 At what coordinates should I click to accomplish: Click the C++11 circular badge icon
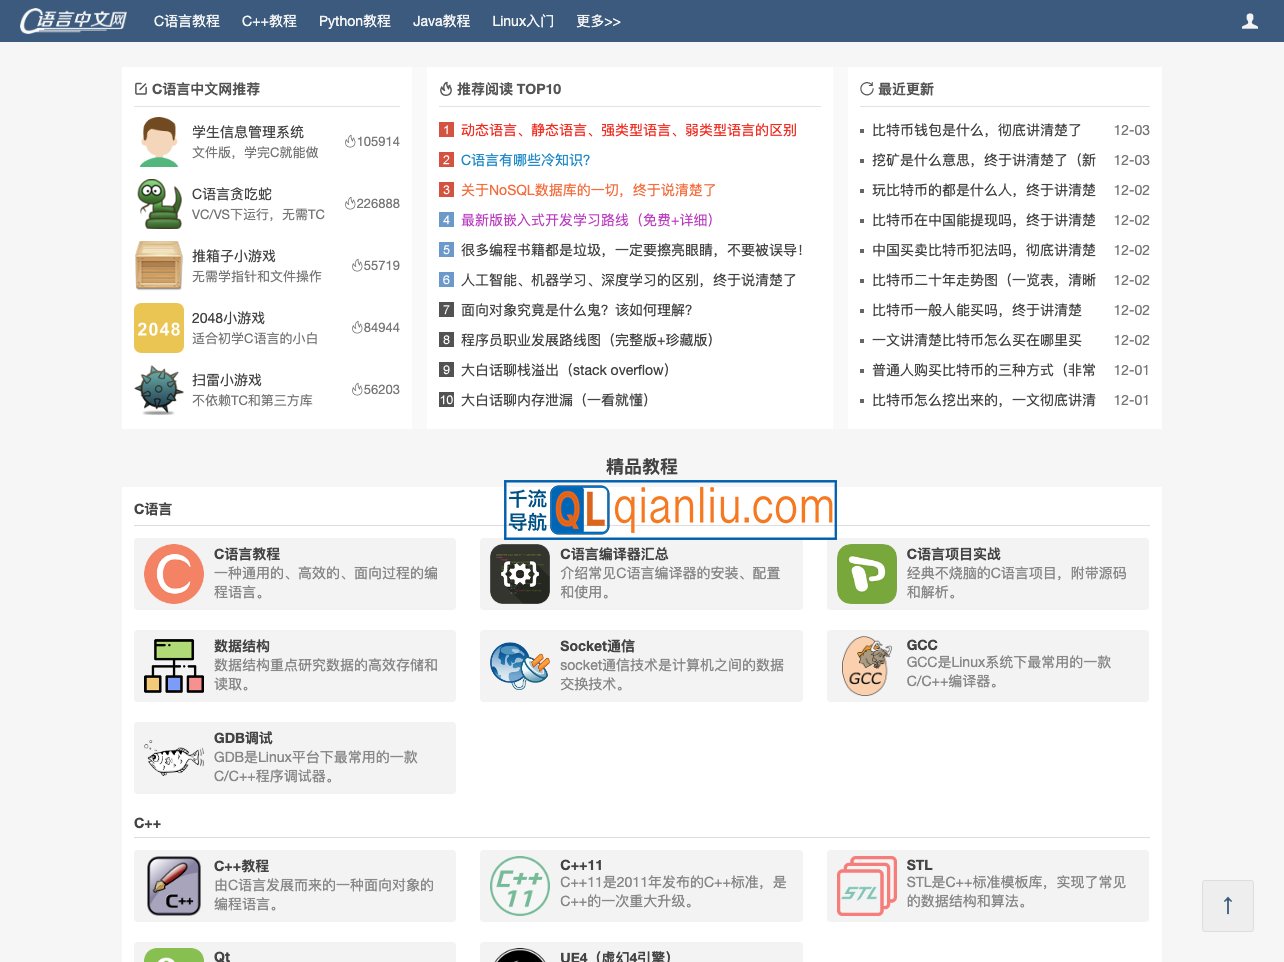click(520, 886)
